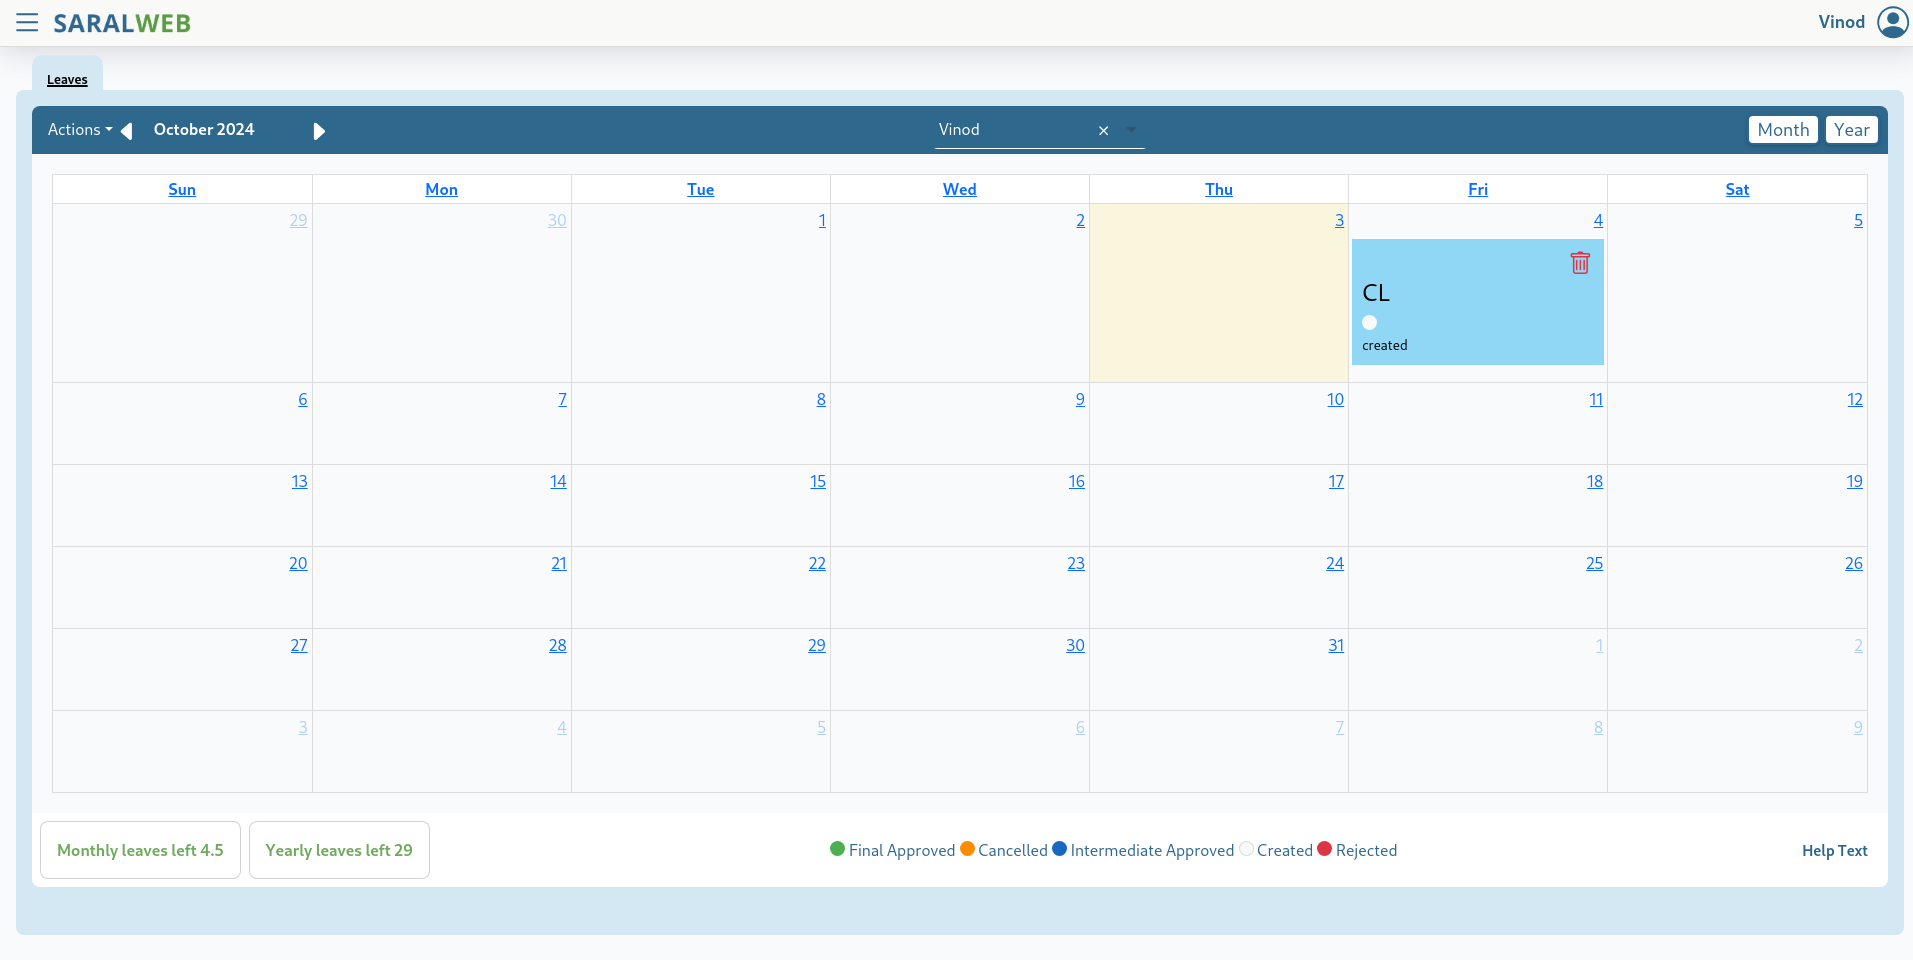The image size is (1913, 960).
Task: Click the Tue column header
Action: [700, 189]
